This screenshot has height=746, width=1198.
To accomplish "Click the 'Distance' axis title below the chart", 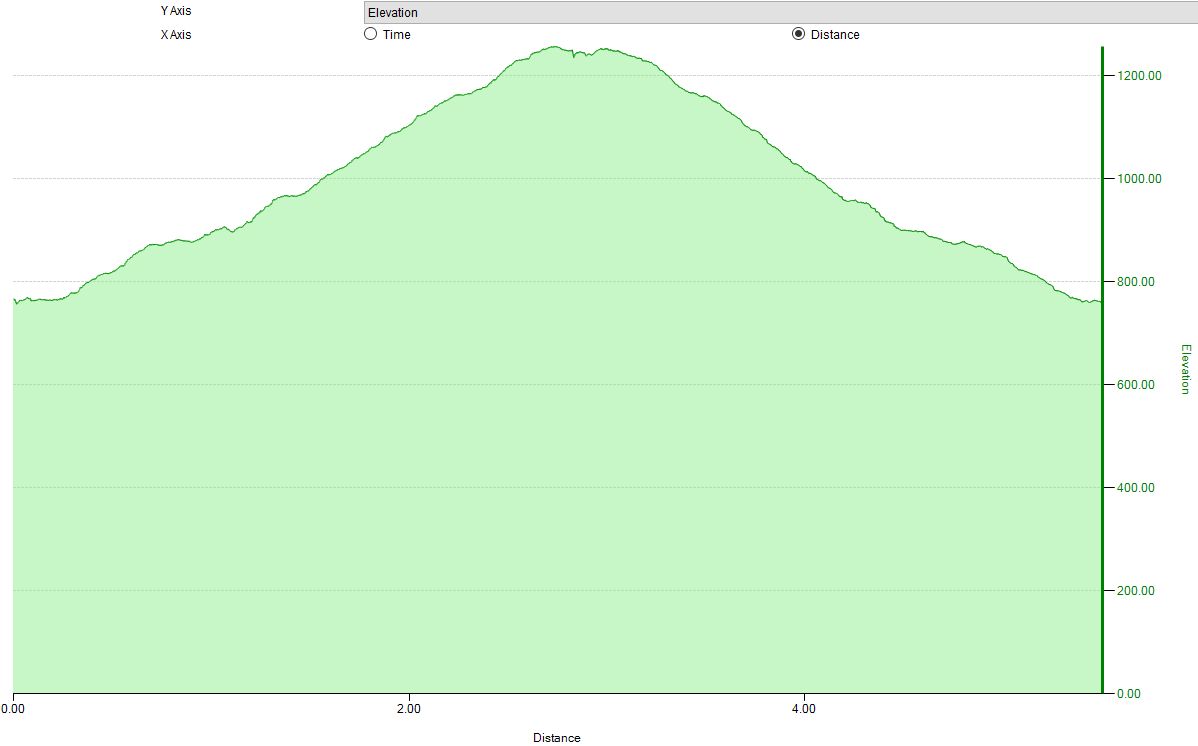I will (556, 738).
